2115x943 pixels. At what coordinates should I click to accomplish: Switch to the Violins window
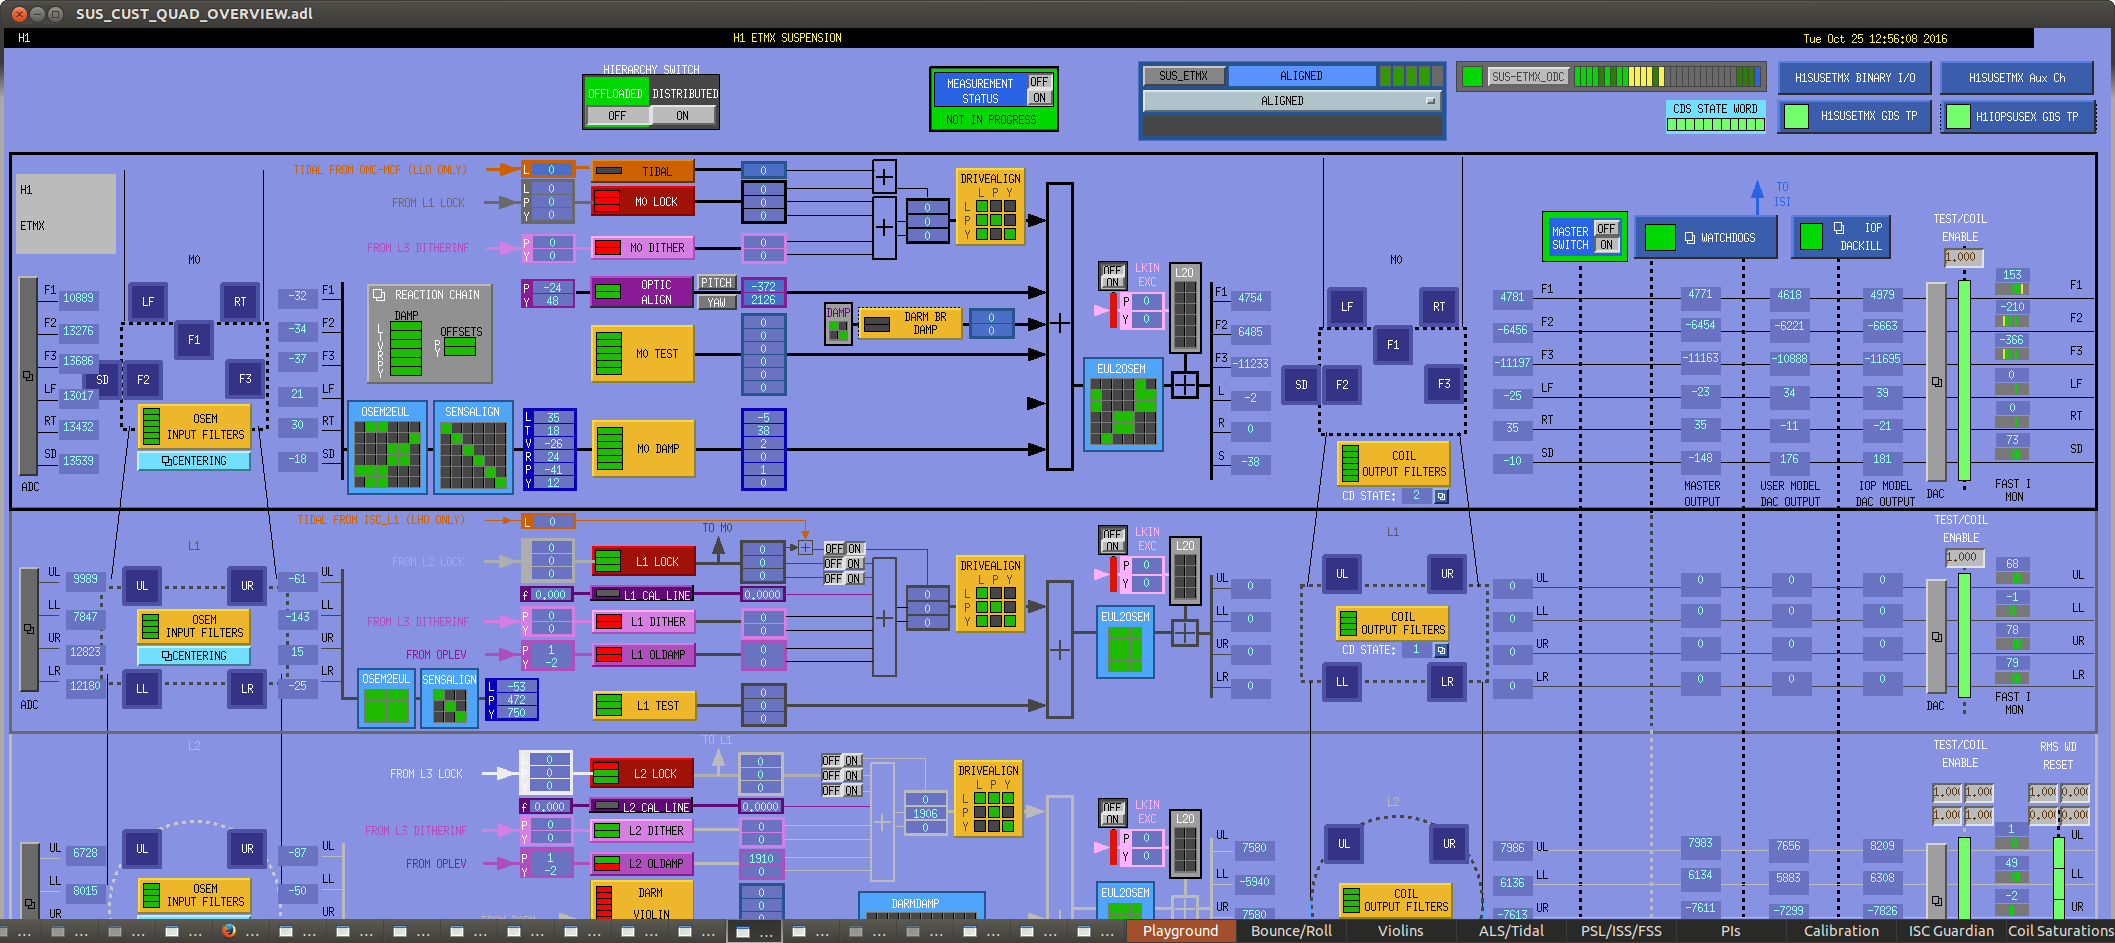click(1400, 931)
